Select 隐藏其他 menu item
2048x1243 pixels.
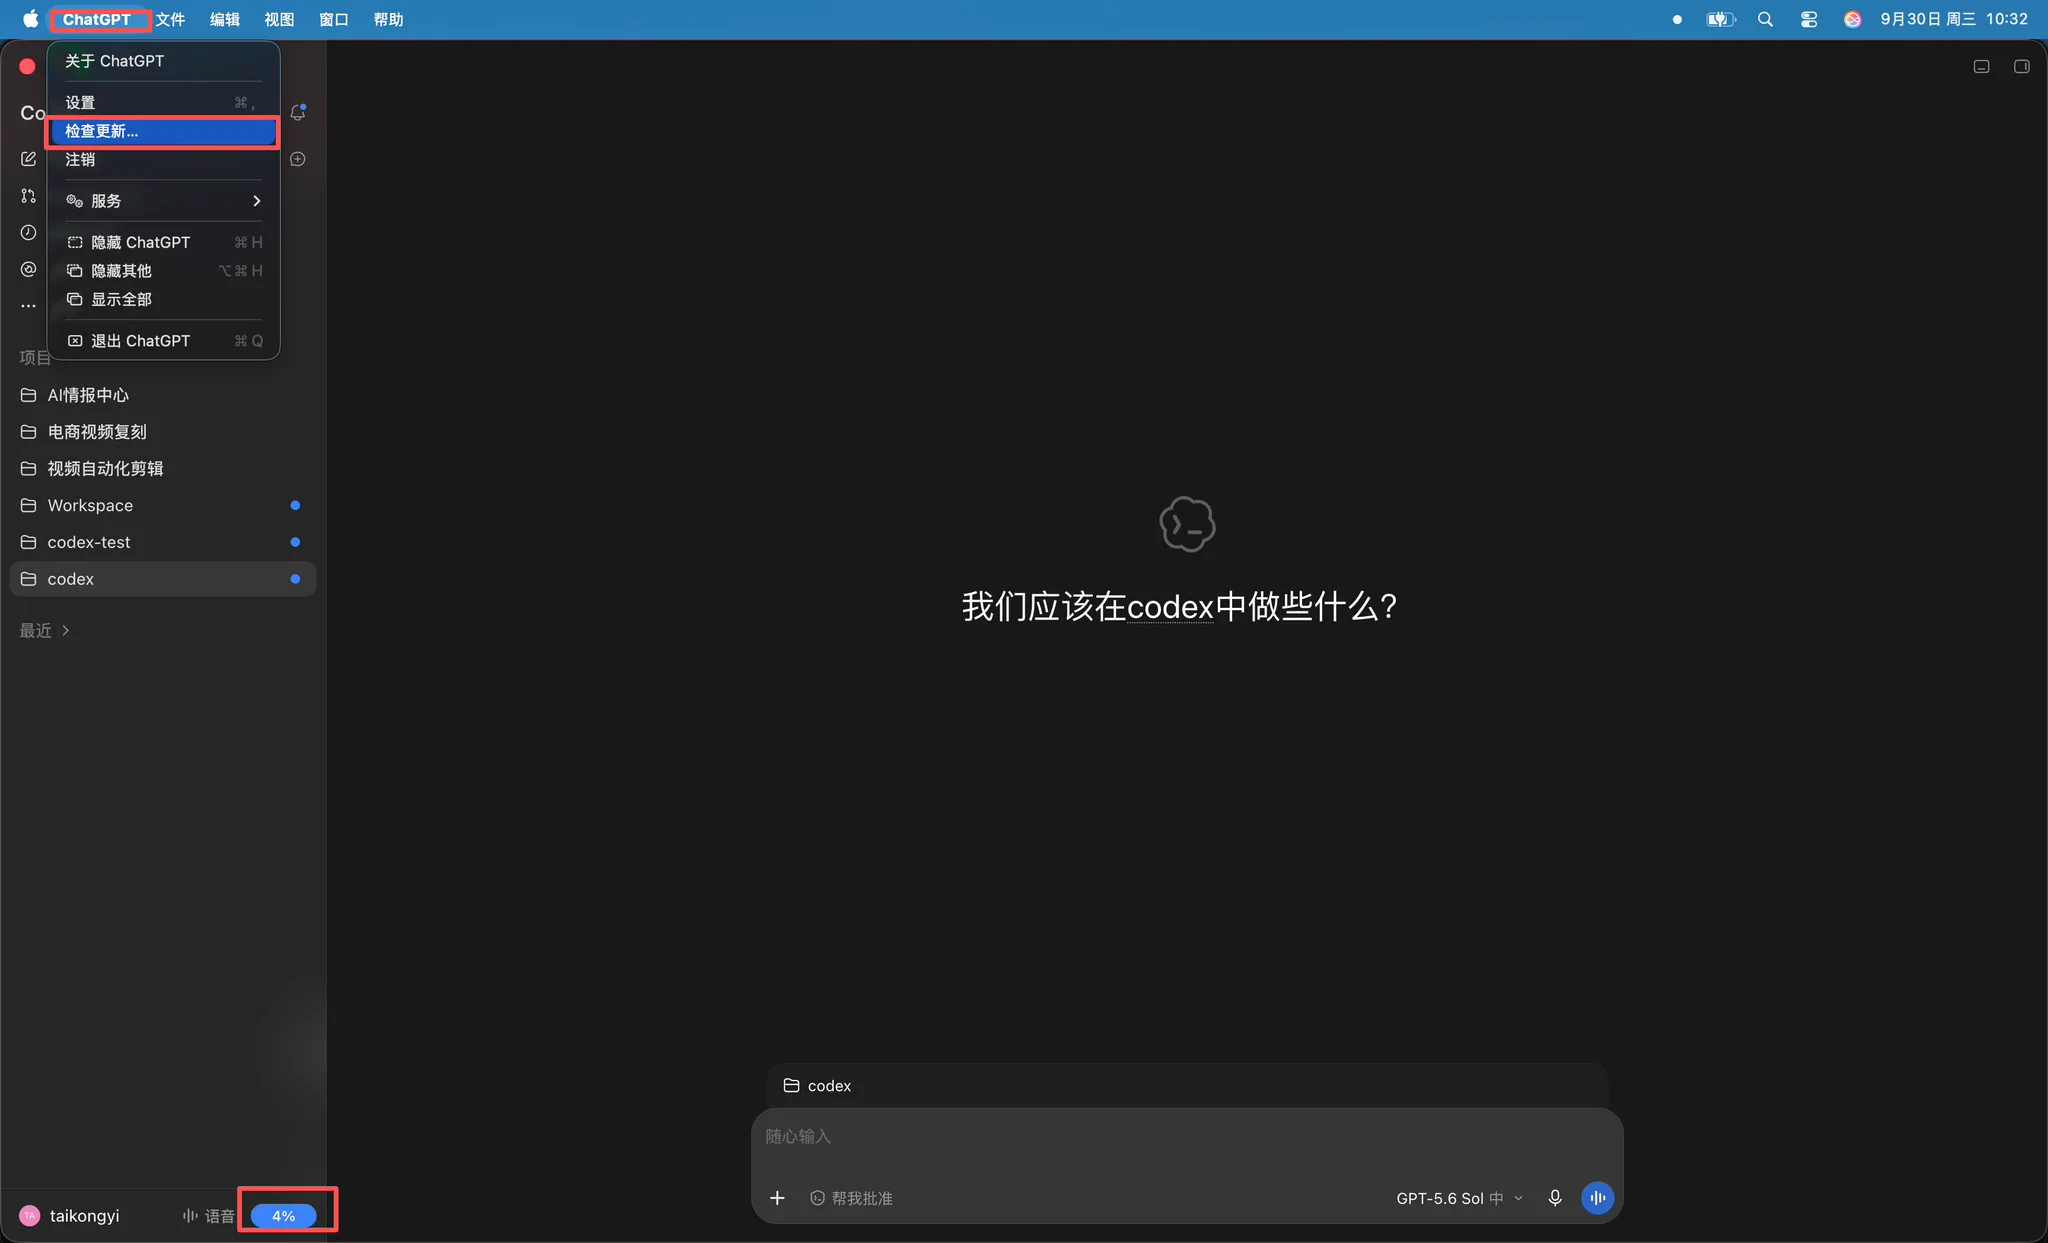coord(163,271)
